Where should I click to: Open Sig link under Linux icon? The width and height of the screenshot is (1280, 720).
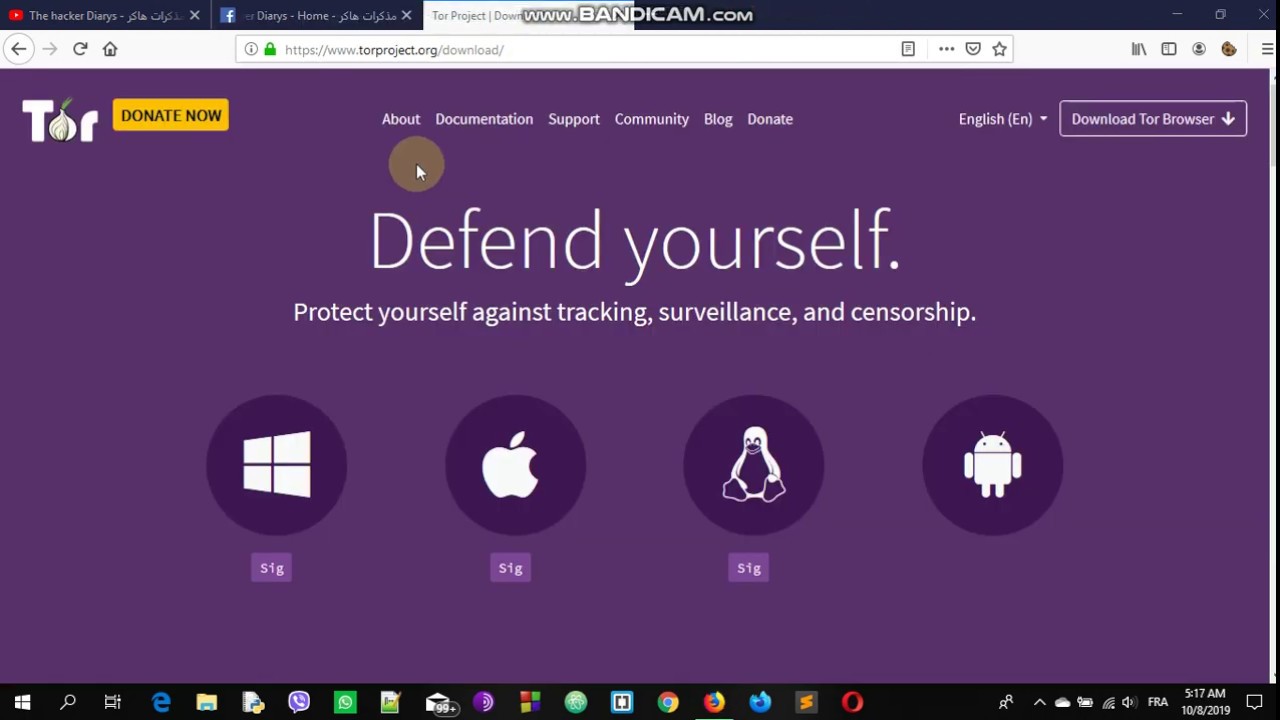pos(749,568)
